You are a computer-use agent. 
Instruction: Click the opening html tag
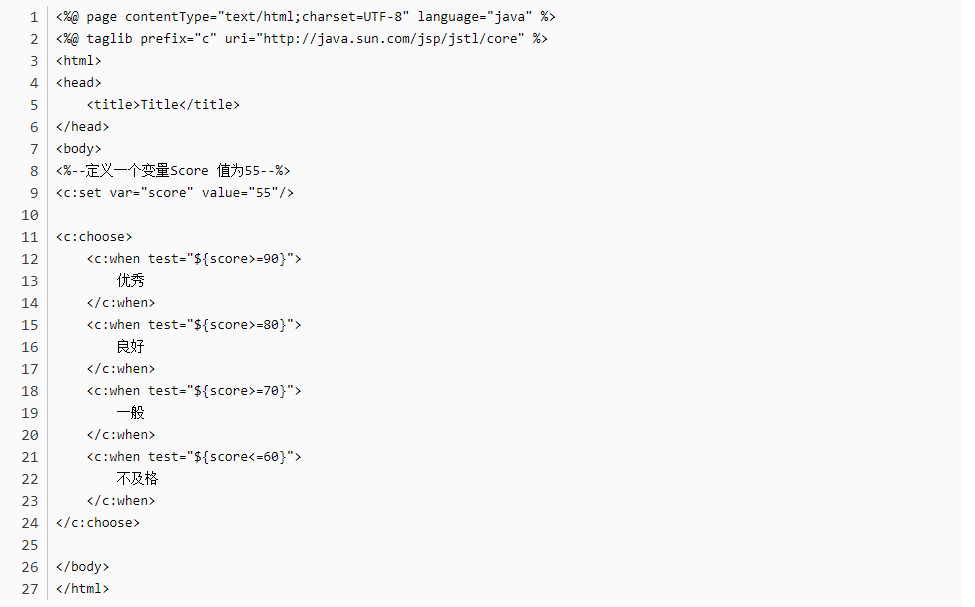(78, 61)
